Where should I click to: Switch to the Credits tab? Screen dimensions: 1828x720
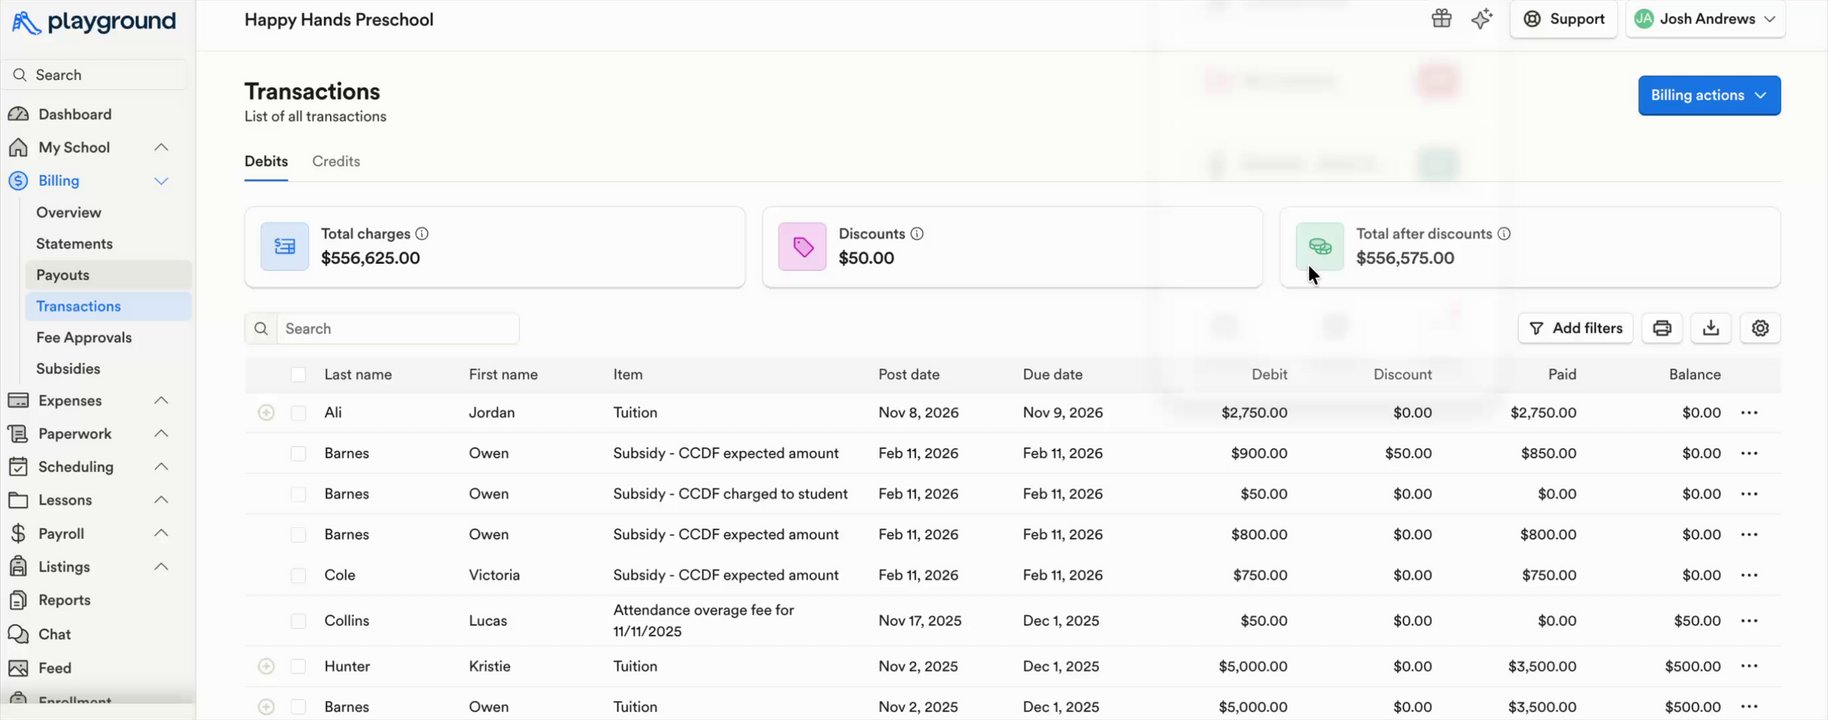pos(336,162)
